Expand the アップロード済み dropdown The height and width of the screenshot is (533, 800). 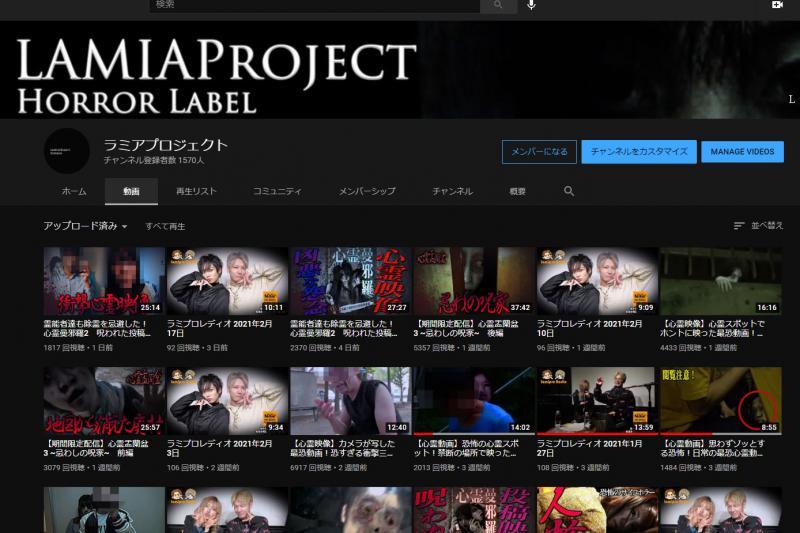click(x=85, y=225)
